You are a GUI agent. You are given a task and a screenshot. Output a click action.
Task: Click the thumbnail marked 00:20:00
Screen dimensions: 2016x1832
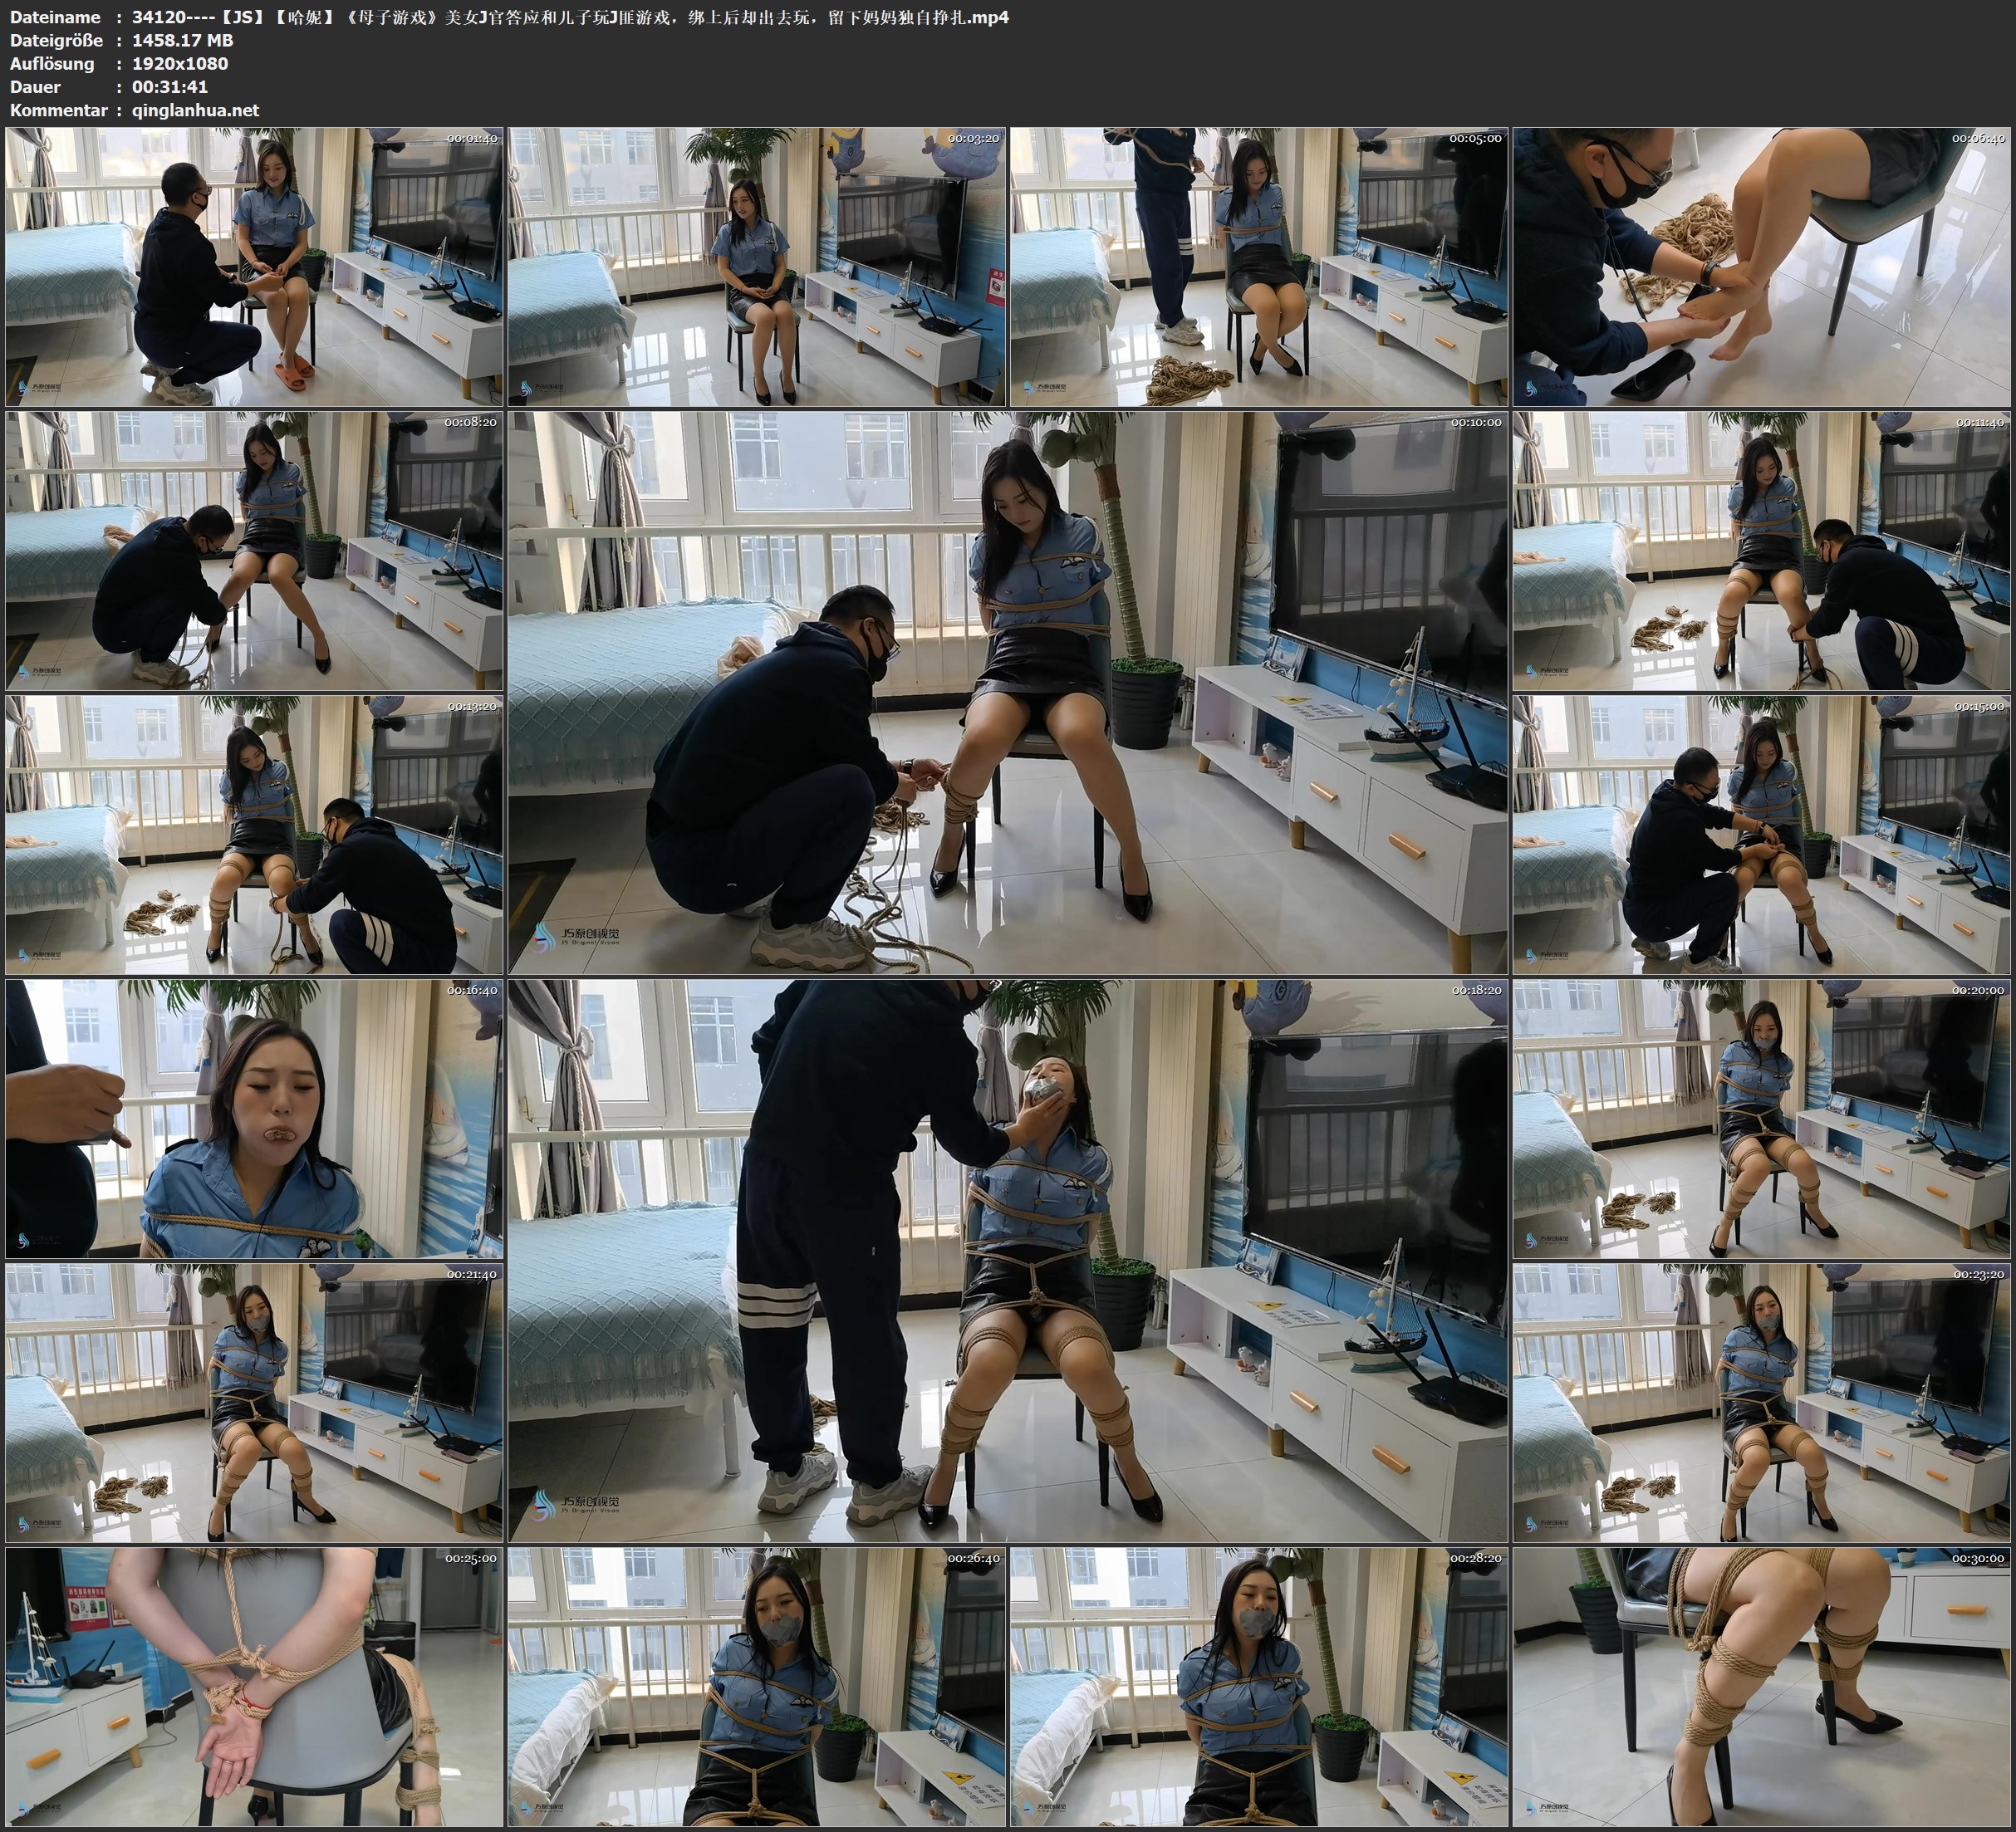1762,1118
